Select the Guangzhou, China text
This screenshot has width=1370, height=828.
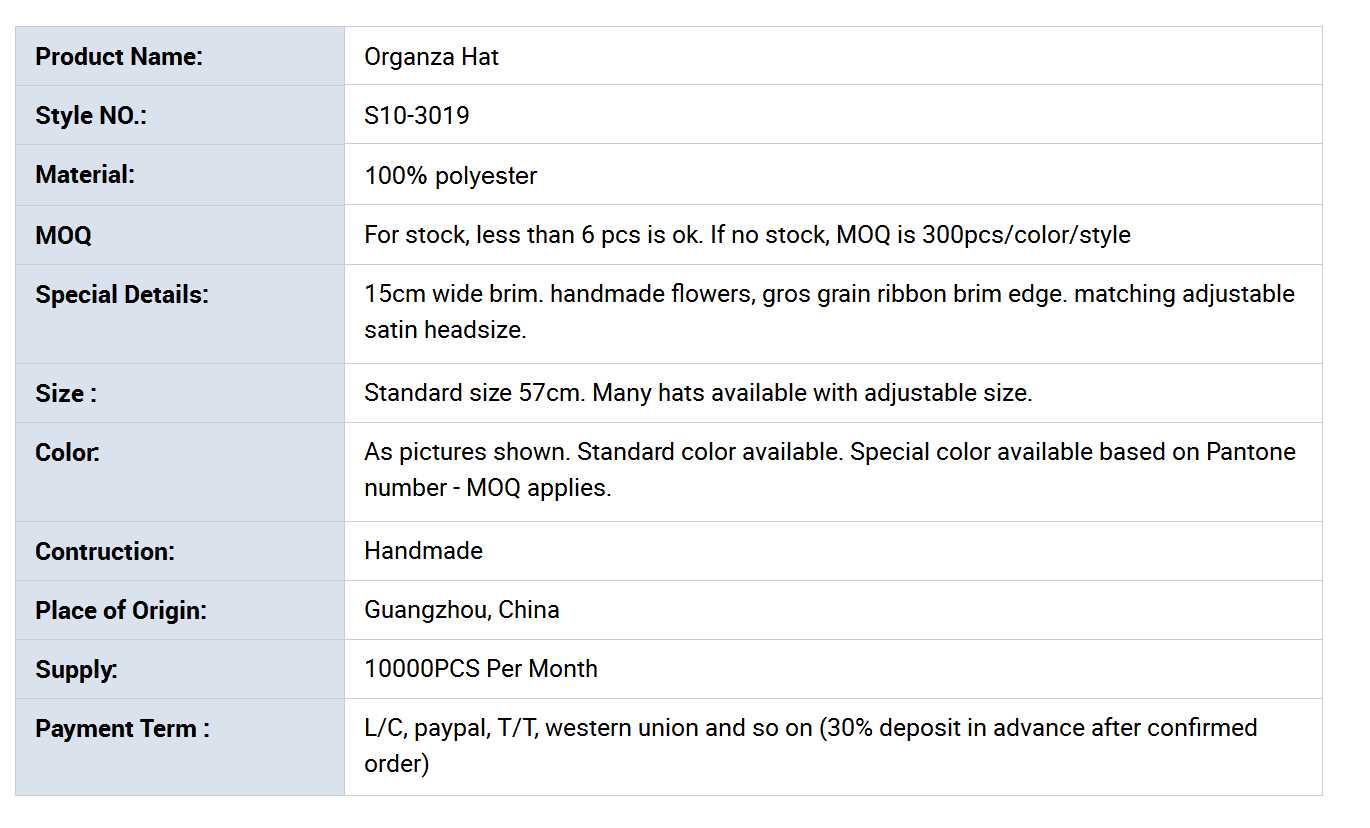pos(461,610)
